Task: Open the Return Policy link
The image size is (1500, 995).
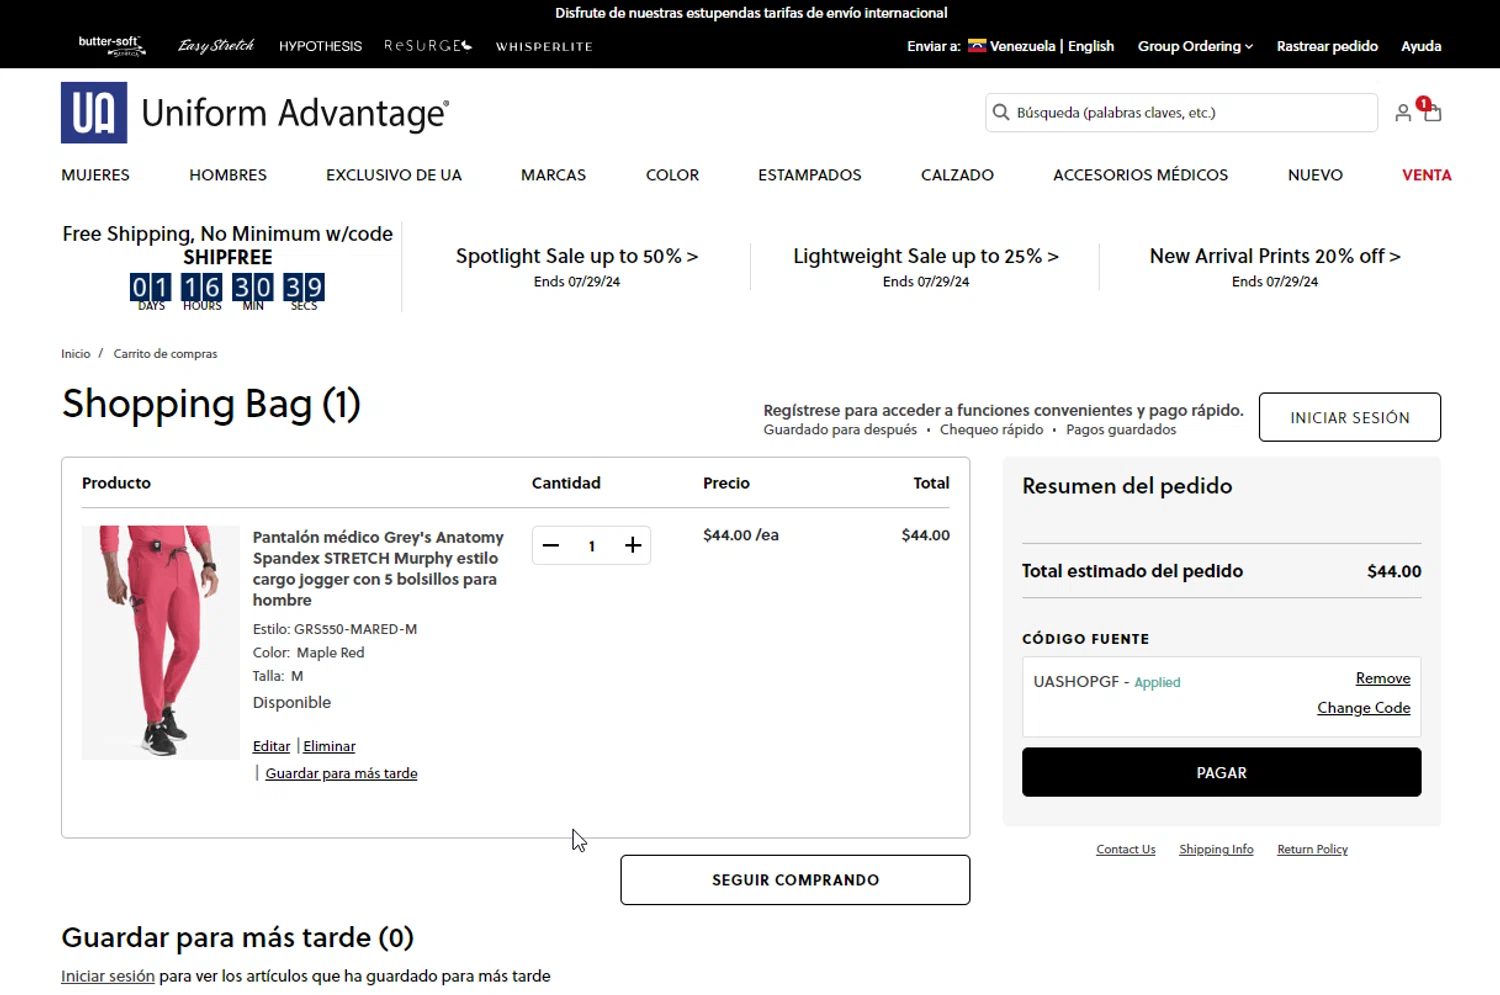Action: [1312, 849]
